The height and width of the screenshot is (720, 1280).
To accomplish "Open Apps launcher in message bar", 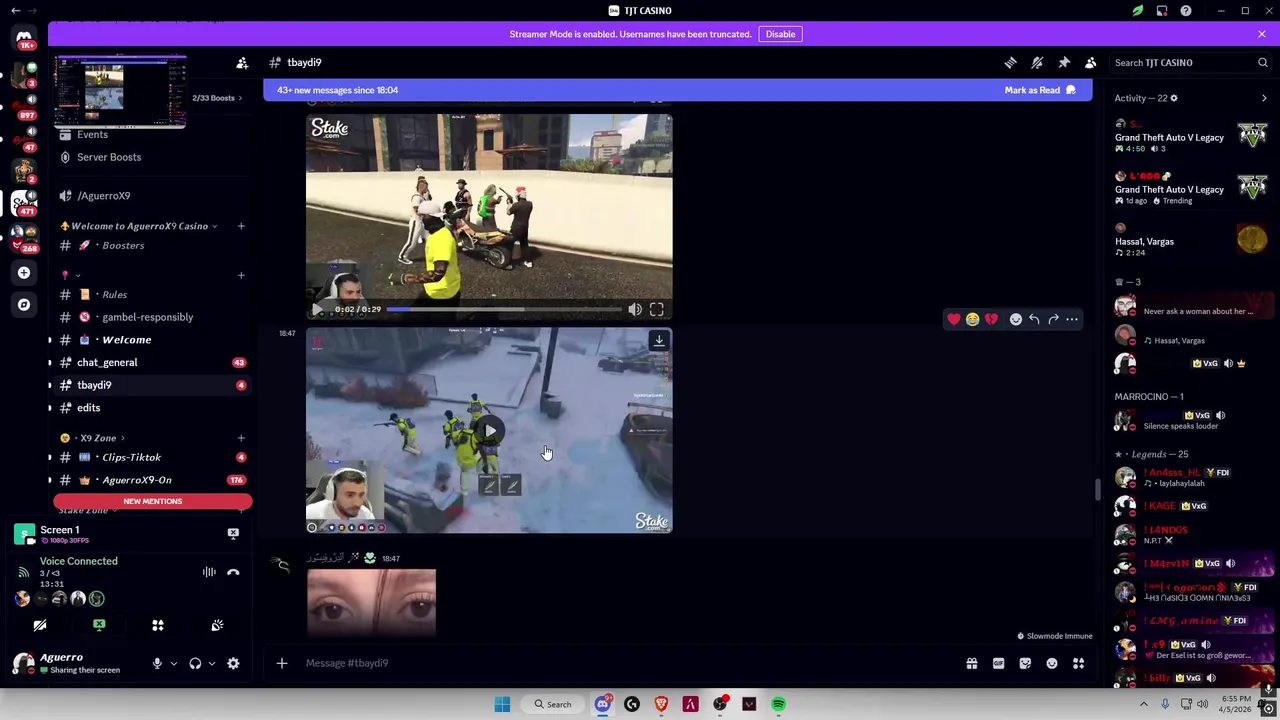I will click(x=1078, y=663).
